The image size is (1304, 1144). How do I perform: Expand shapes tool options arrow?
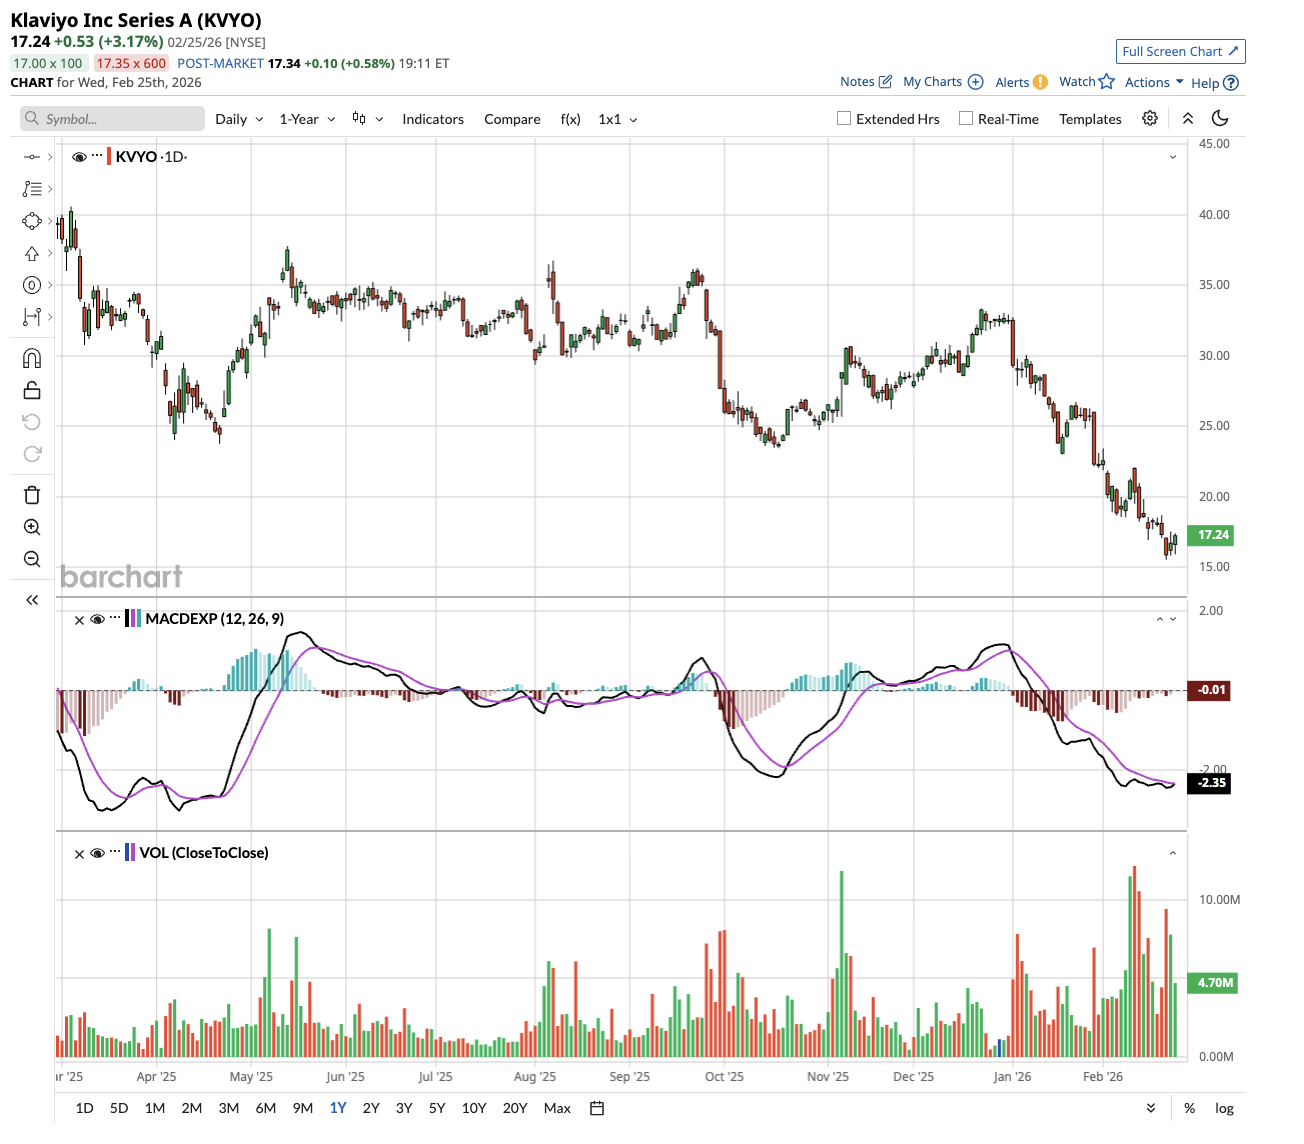[50, 221]
